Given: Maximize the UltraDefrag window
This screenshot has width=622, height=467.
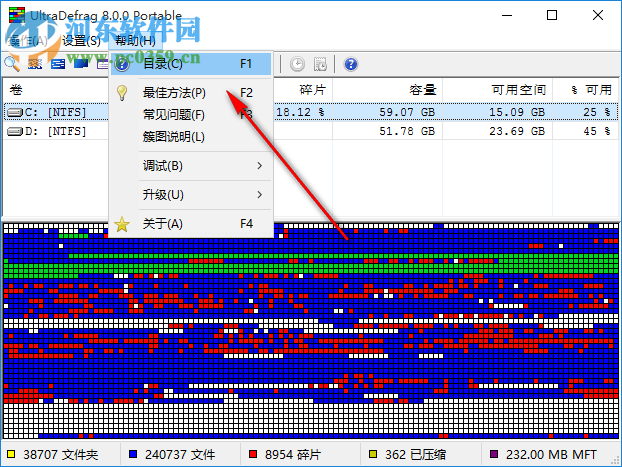Looking at the screenshot, I should pyautogui.click(x=552, y=15).
